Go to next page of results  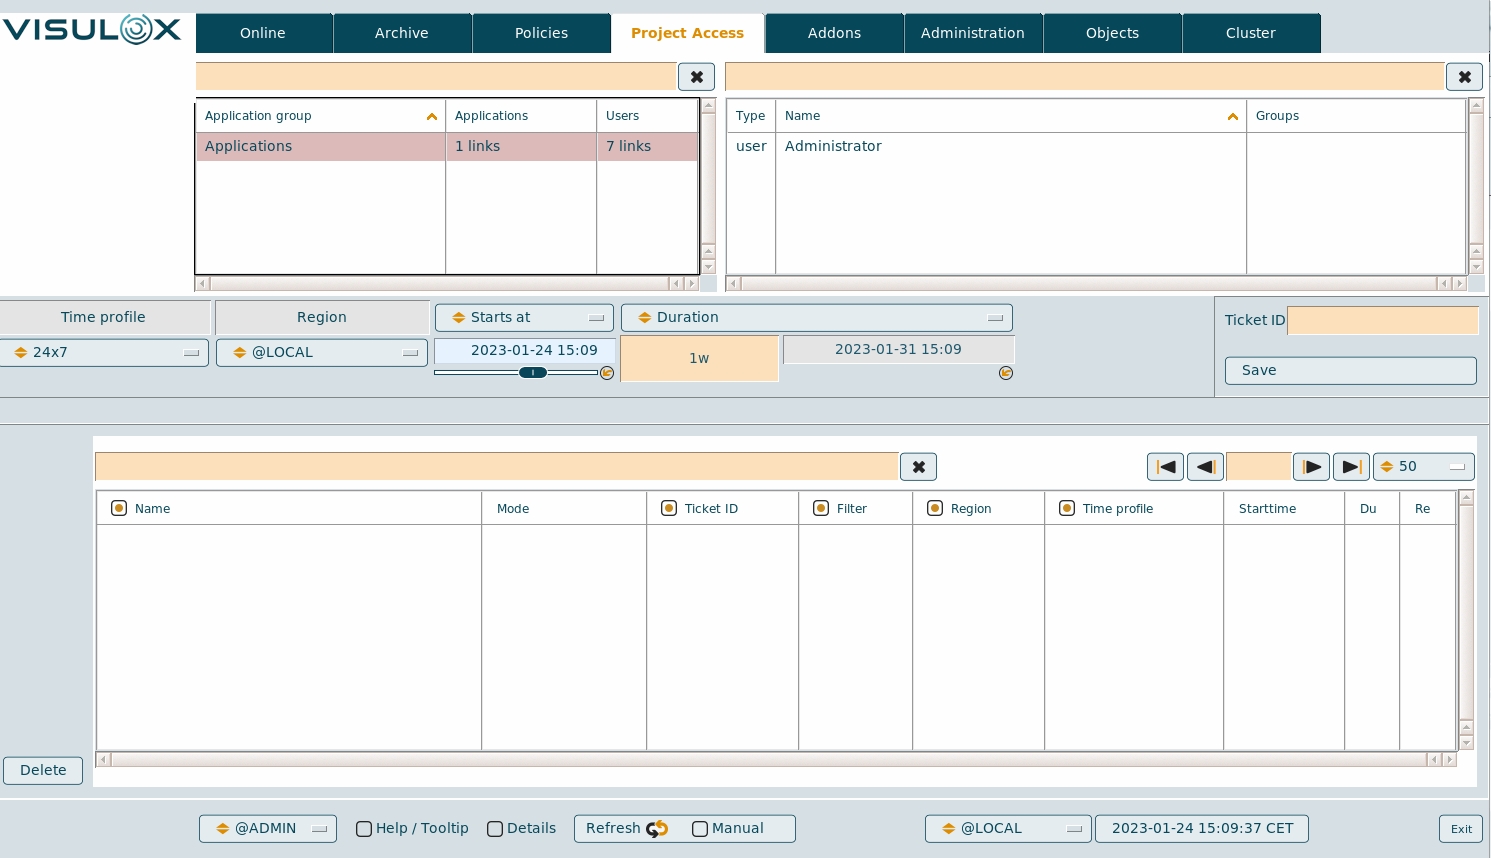[x=1311, y=467]
